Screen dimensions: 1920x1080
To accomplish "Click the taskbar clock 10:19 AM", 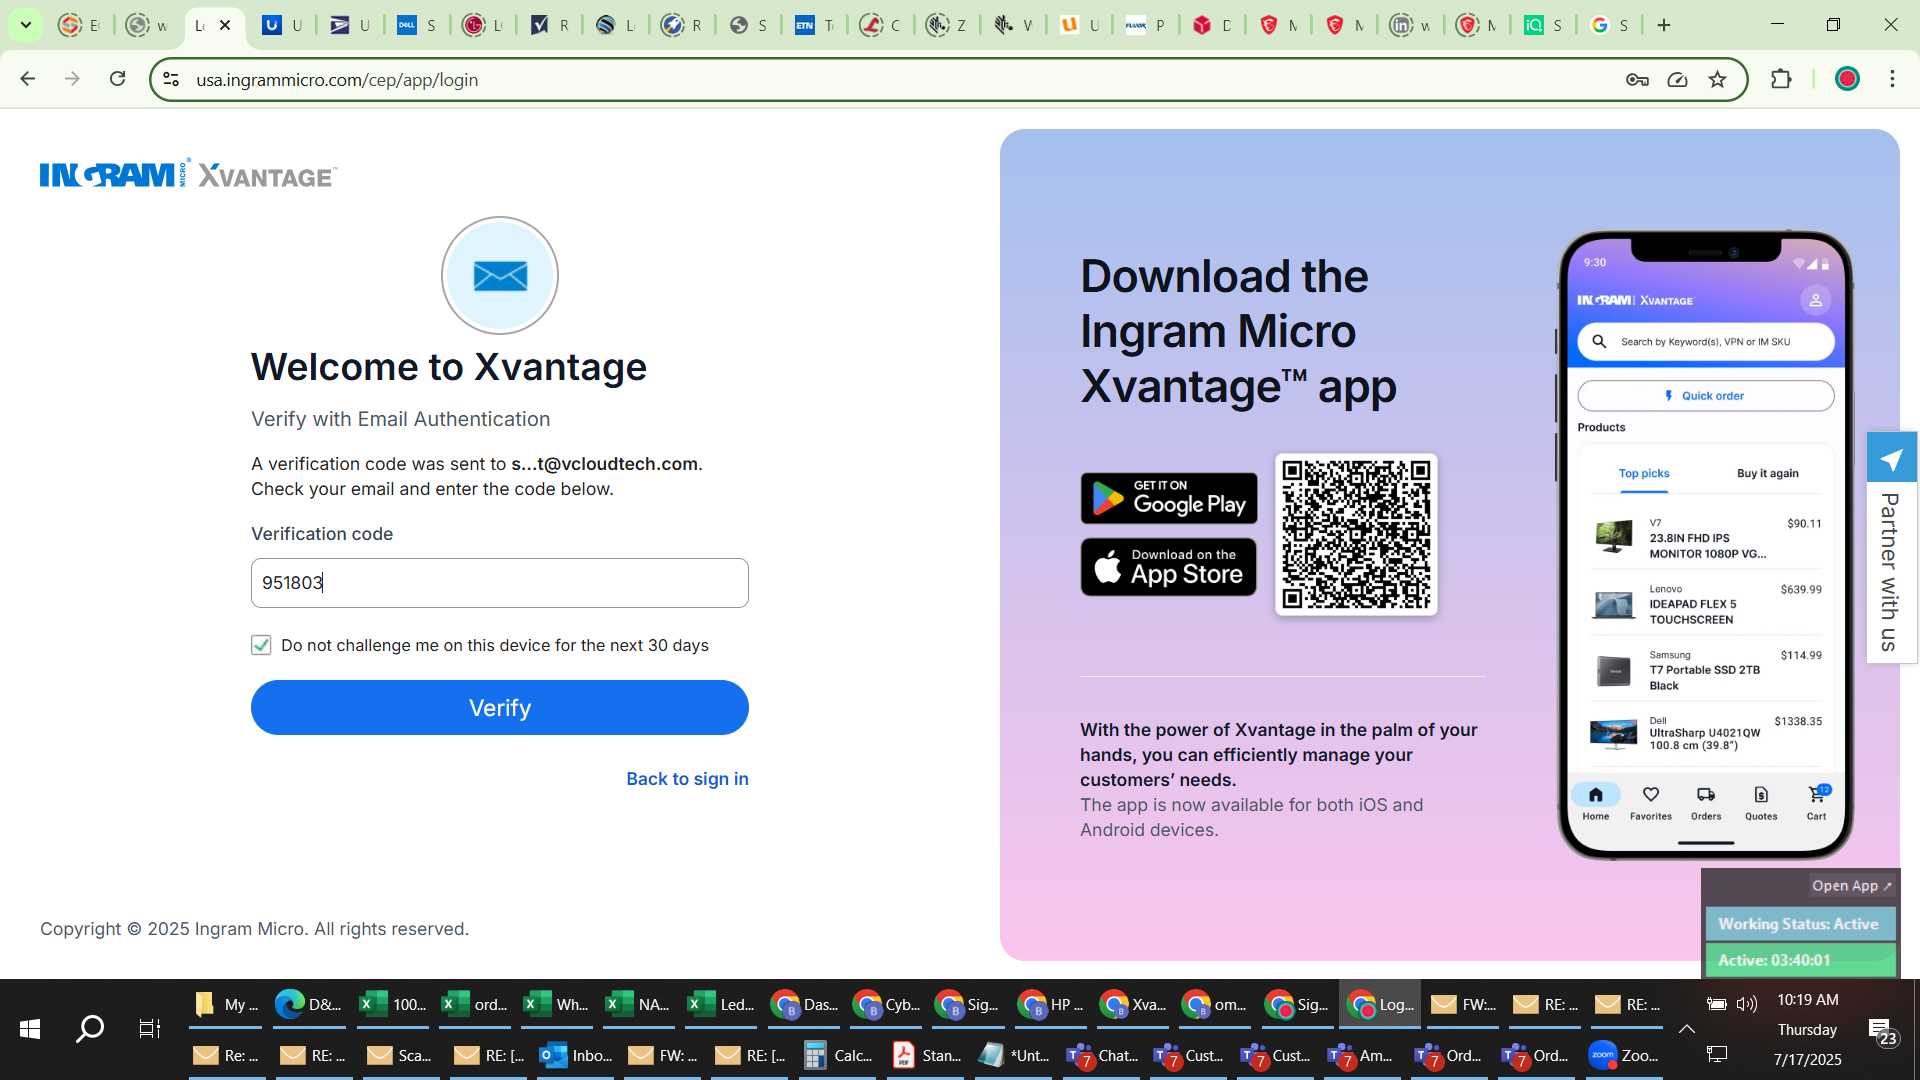I will [1807, 1000].
